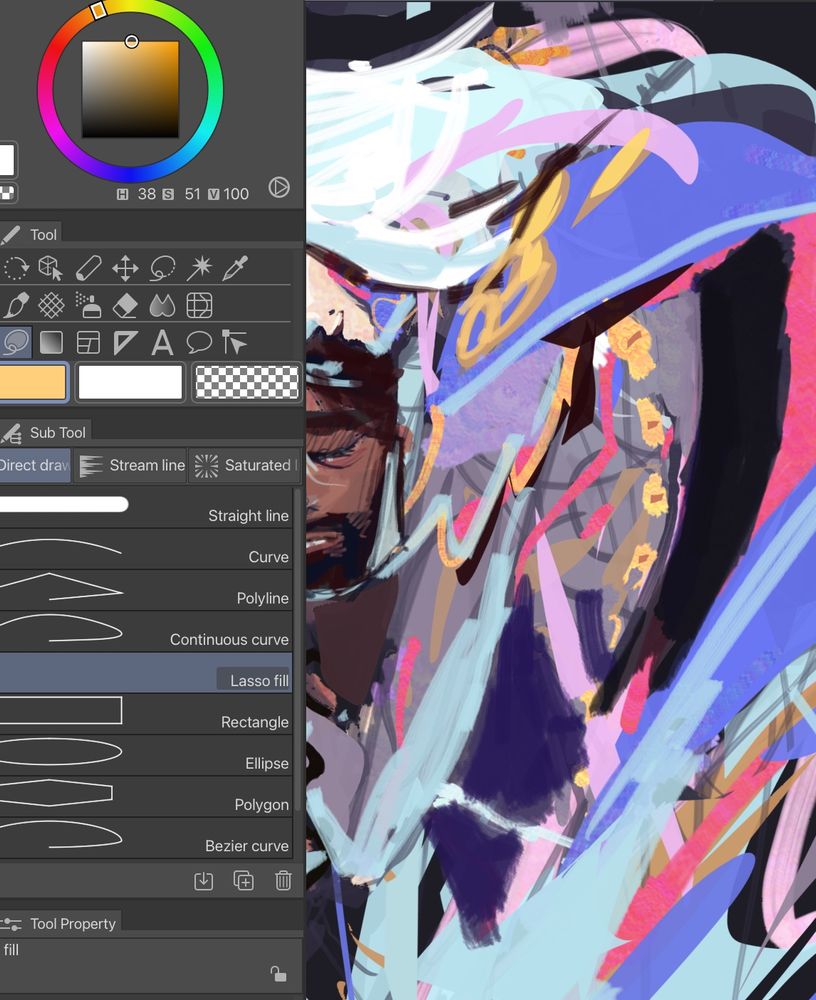Delete the sub tool with trash icon

(x=283, y=880)
